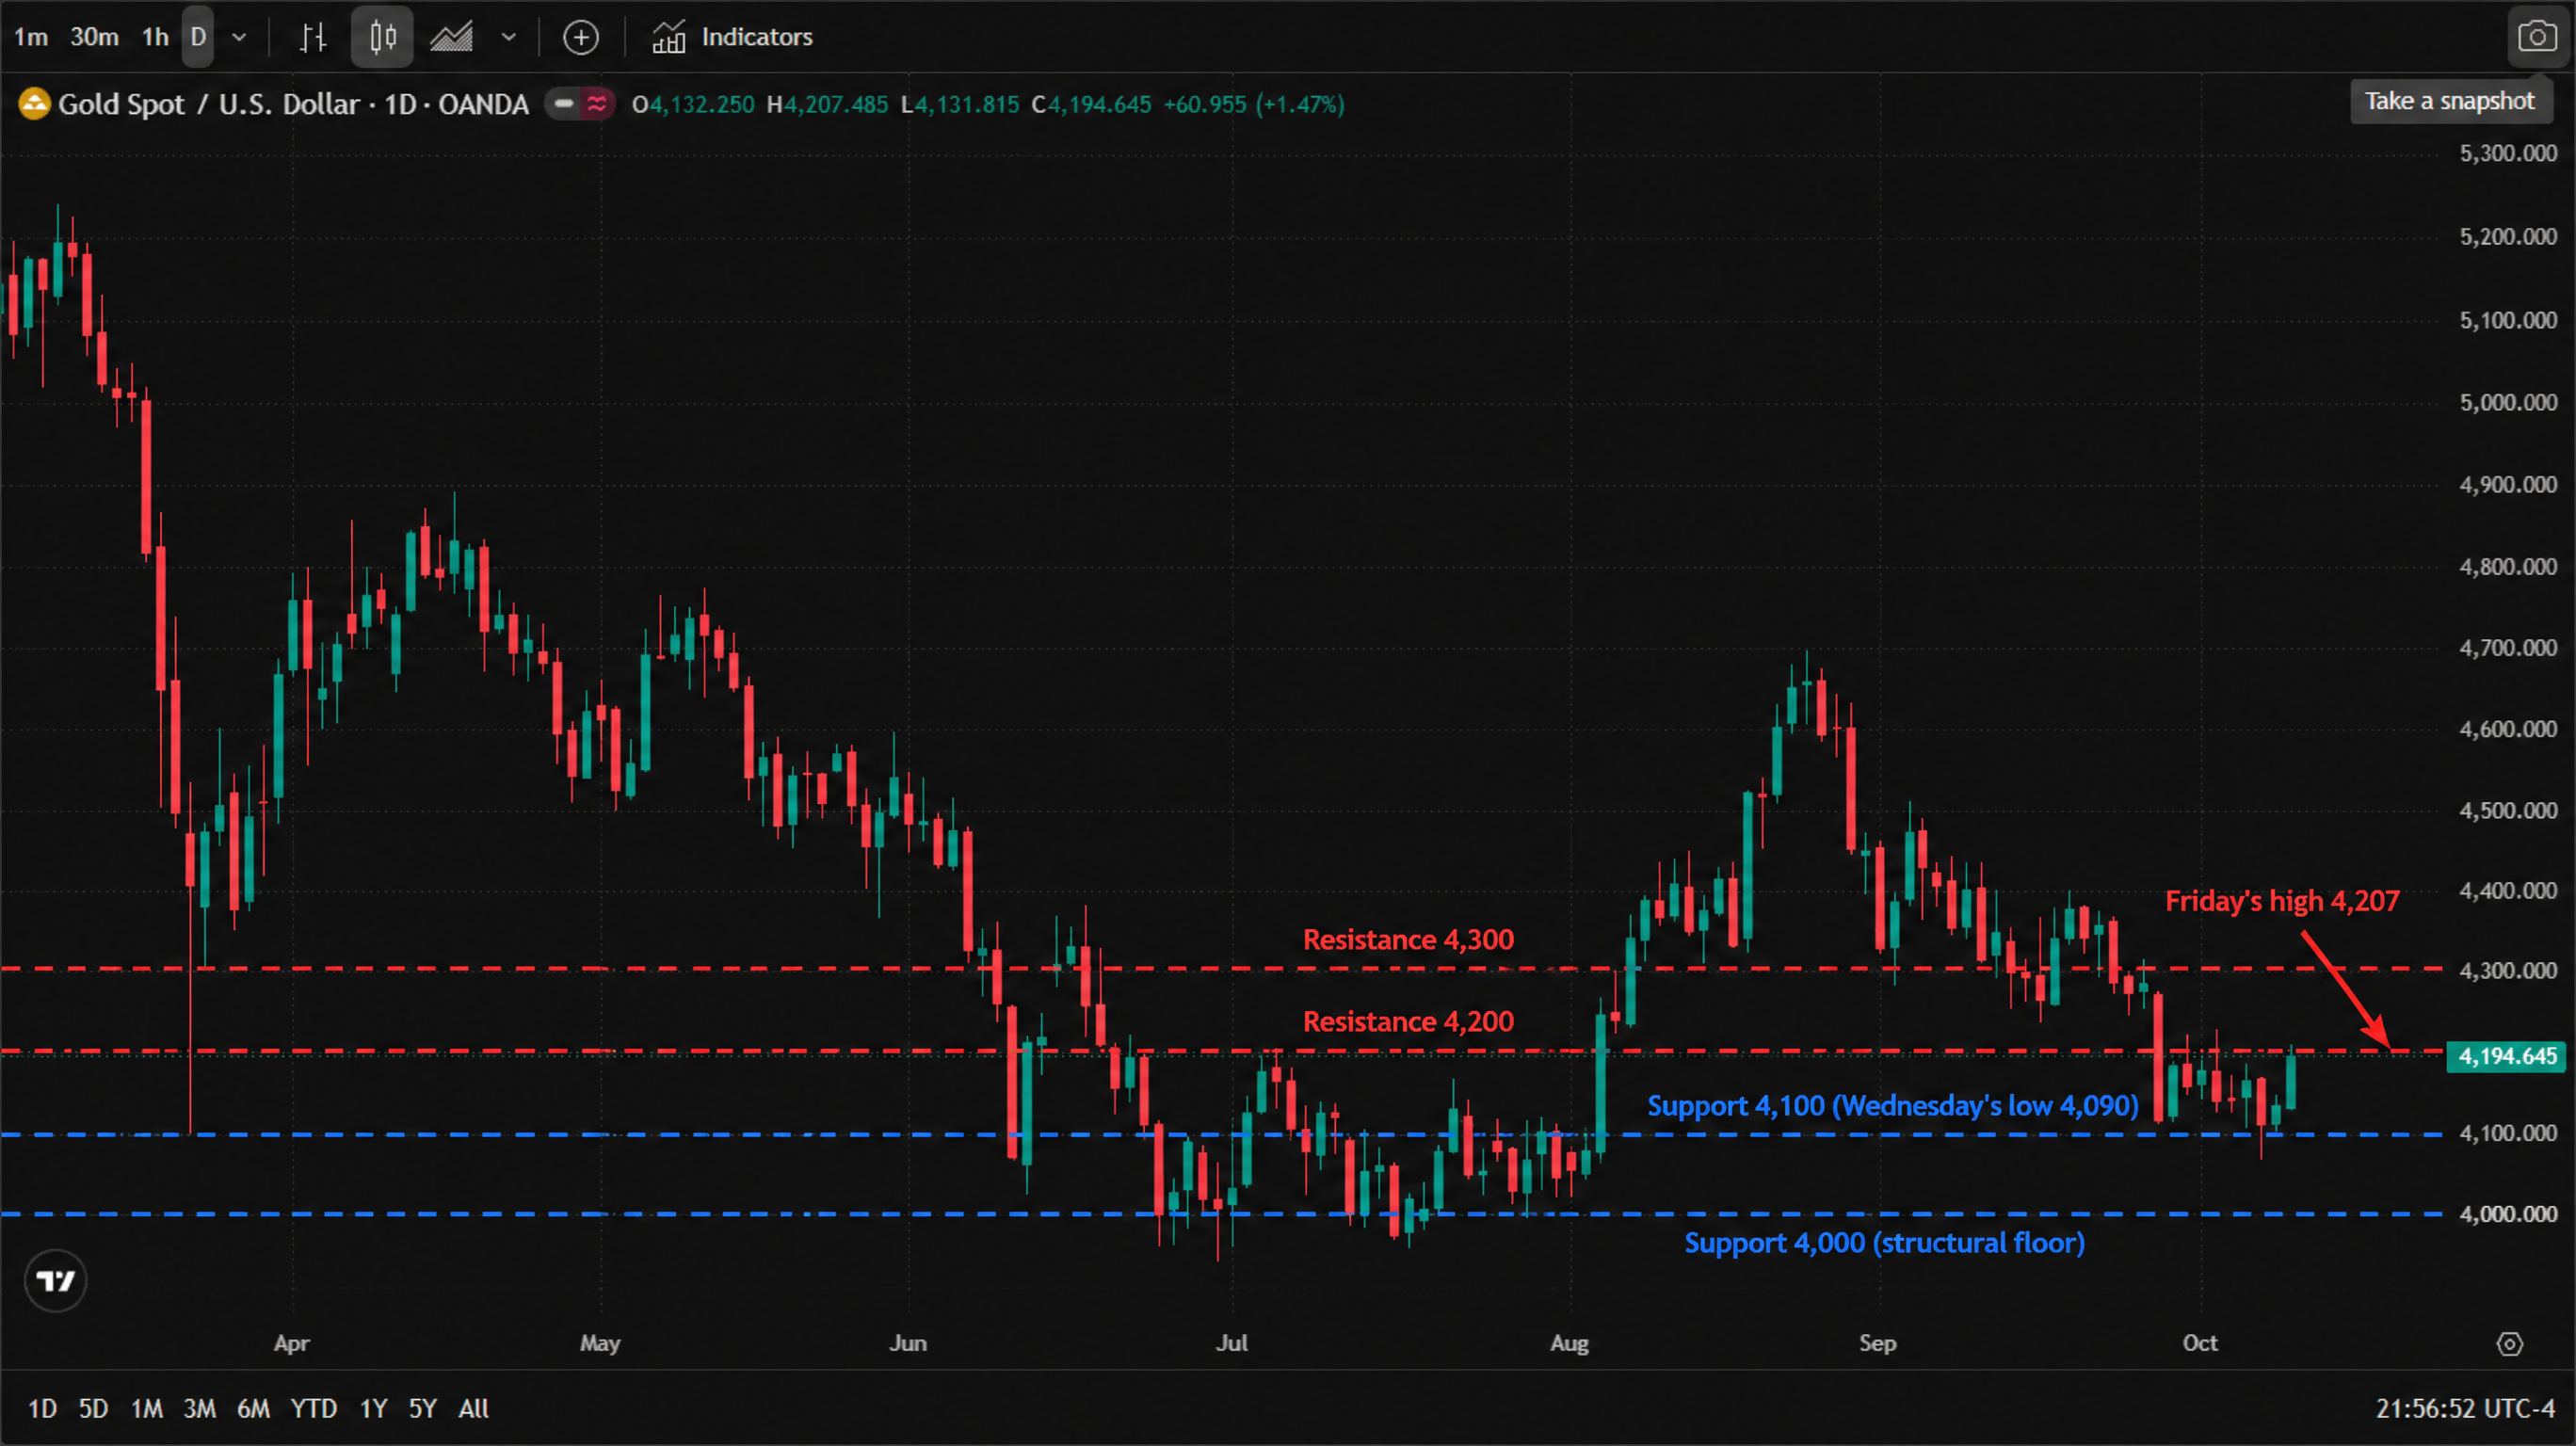Set the range to 3M
Viewport: 2576px width, 1446px height.
200,1409
